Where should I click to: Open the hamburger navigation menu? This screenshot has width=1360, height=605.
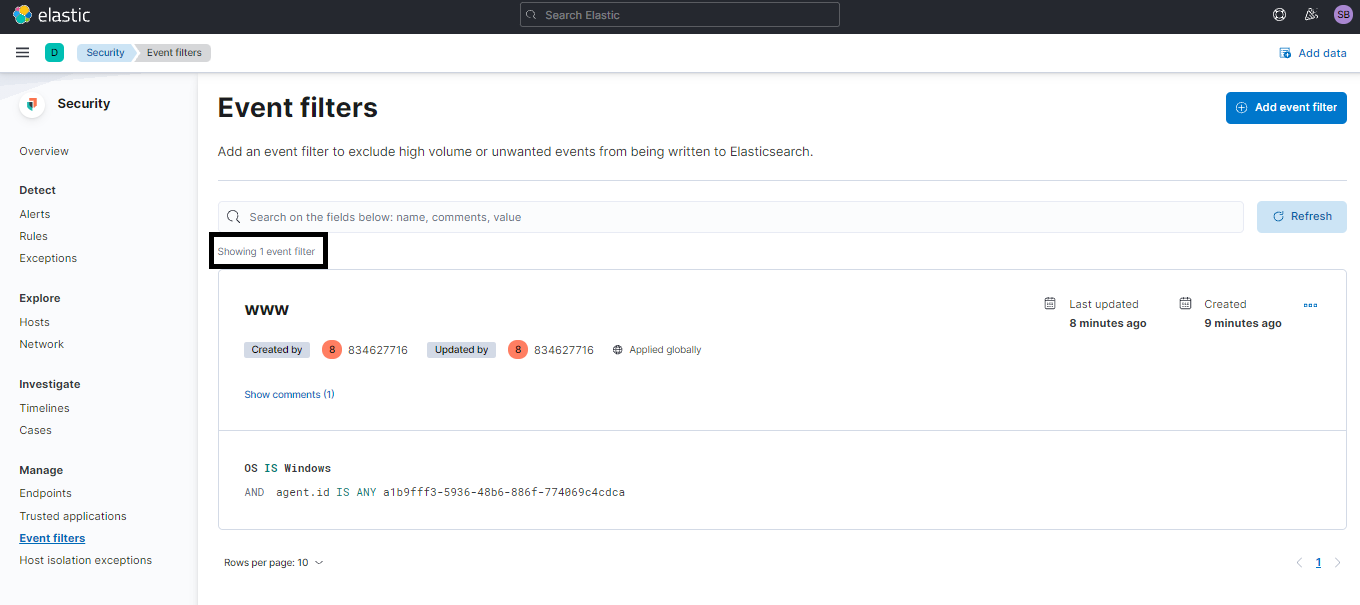click(x=22, y=52)
